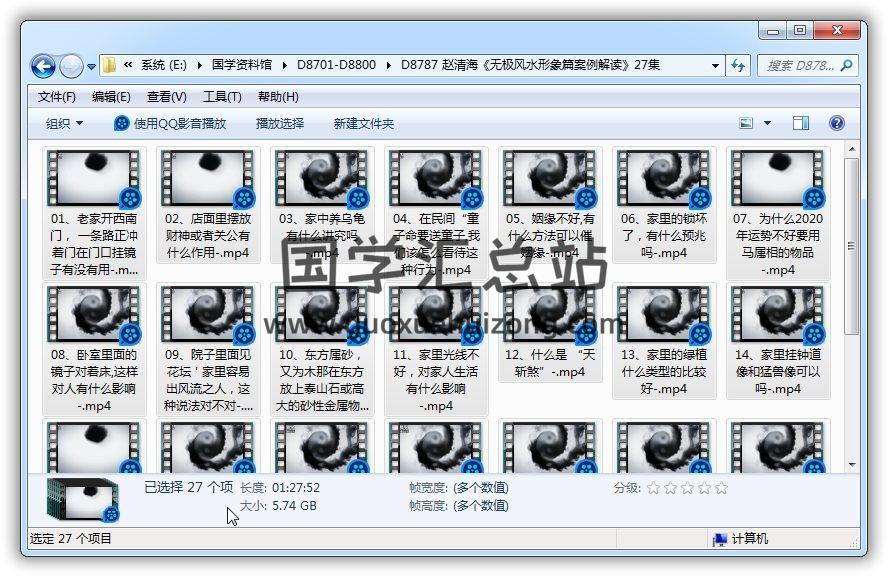Select video 01、老家开西南门 file thumbnail

point(94,178)
